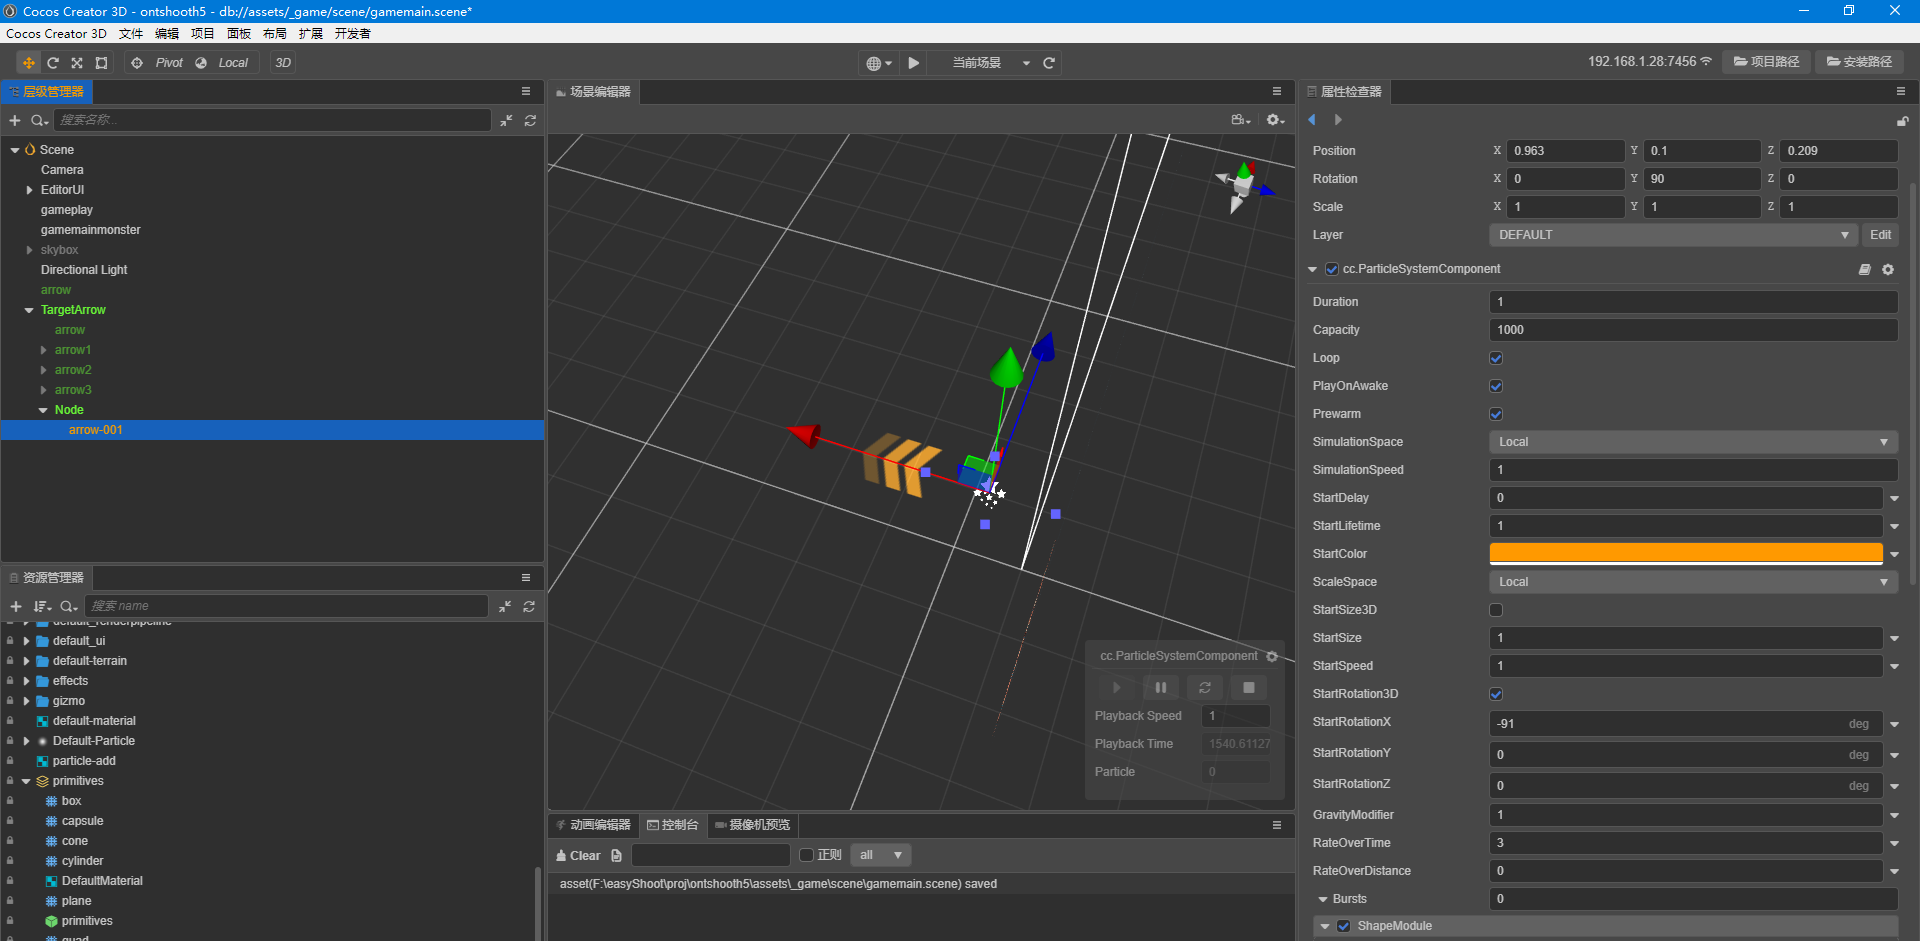Pause the particle playback
This screenshot has width=1920, height=941.
click(1161, 688)
